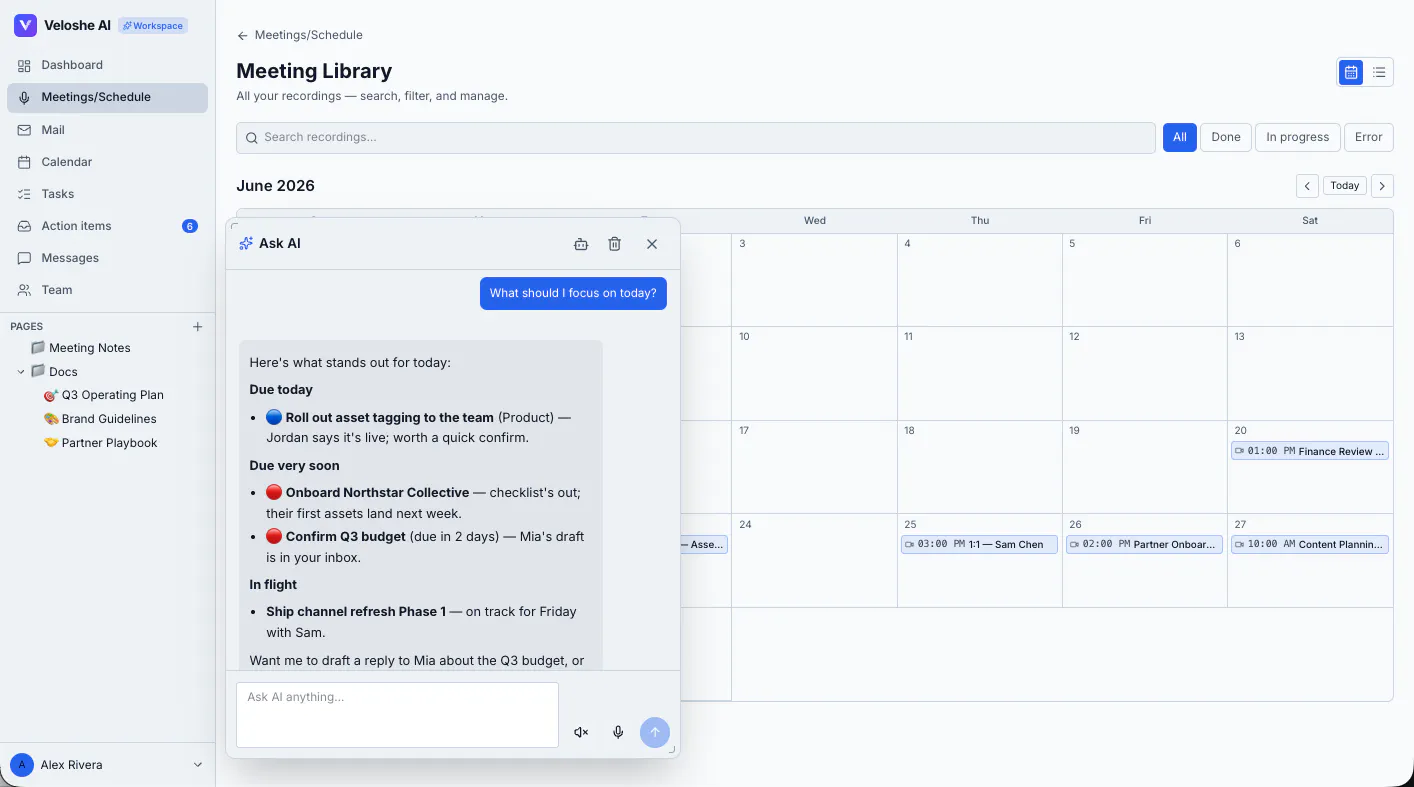Open the Dashboard page from sidebar

pyautogui.click(x=107, y=65)
